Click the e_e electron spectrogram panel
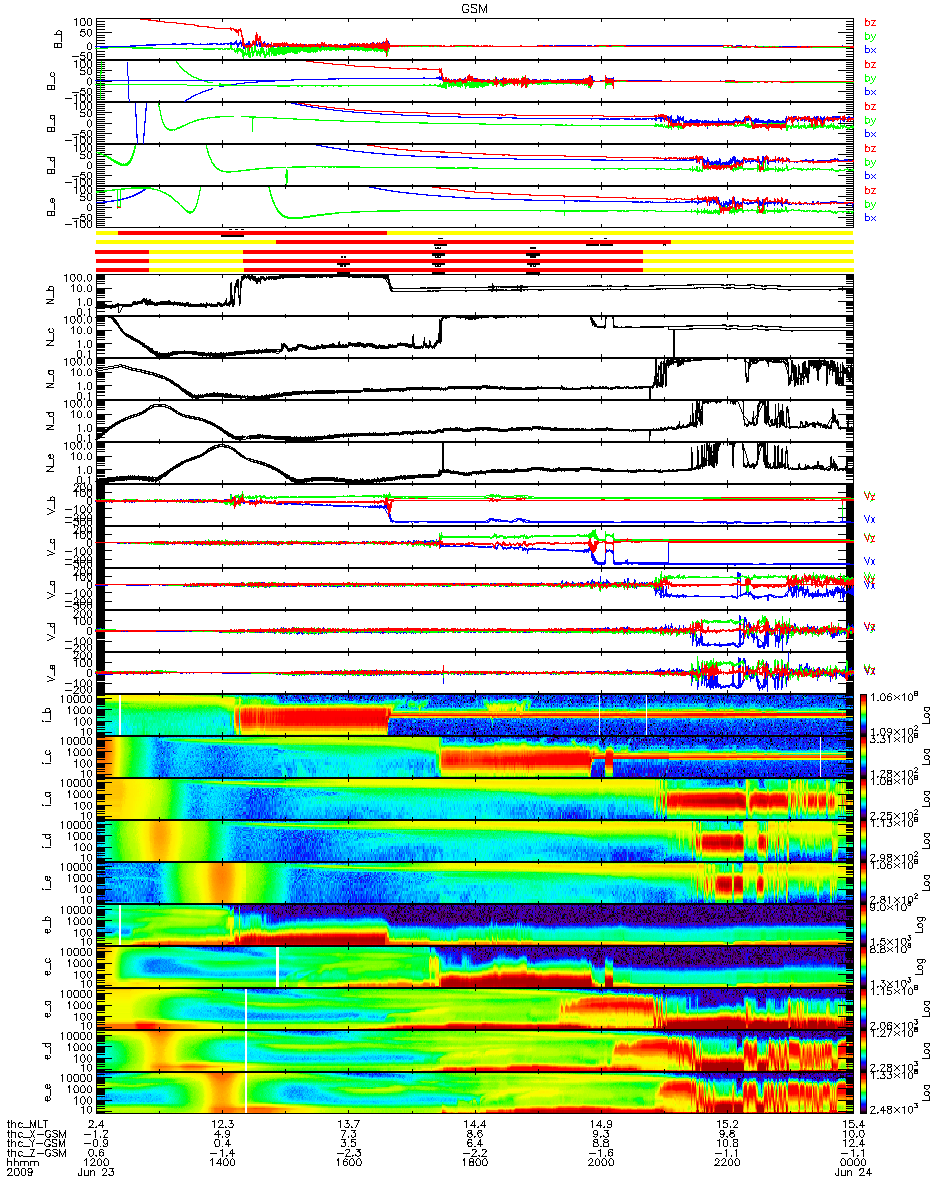Viewport: 930px width, 1200px height. tap(475, 1093)
